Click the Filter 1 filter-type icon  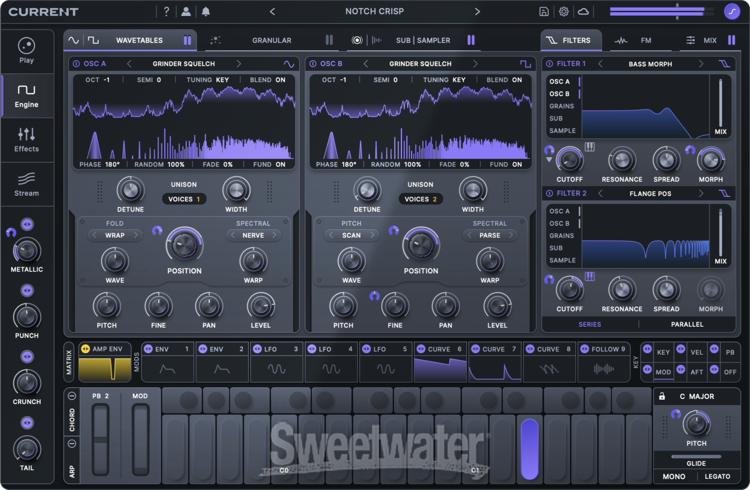tap(724, 64)
